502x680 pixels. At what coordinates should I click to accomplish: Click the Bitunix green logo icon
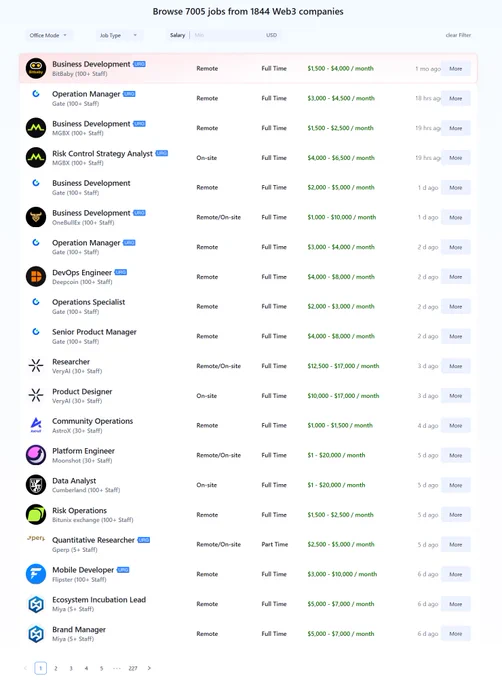(x=36, y=515)
